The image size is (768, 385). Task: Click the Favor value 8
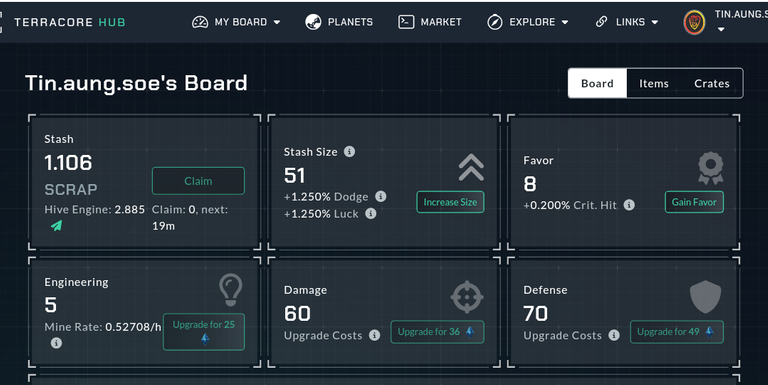[x=530, y=184]
